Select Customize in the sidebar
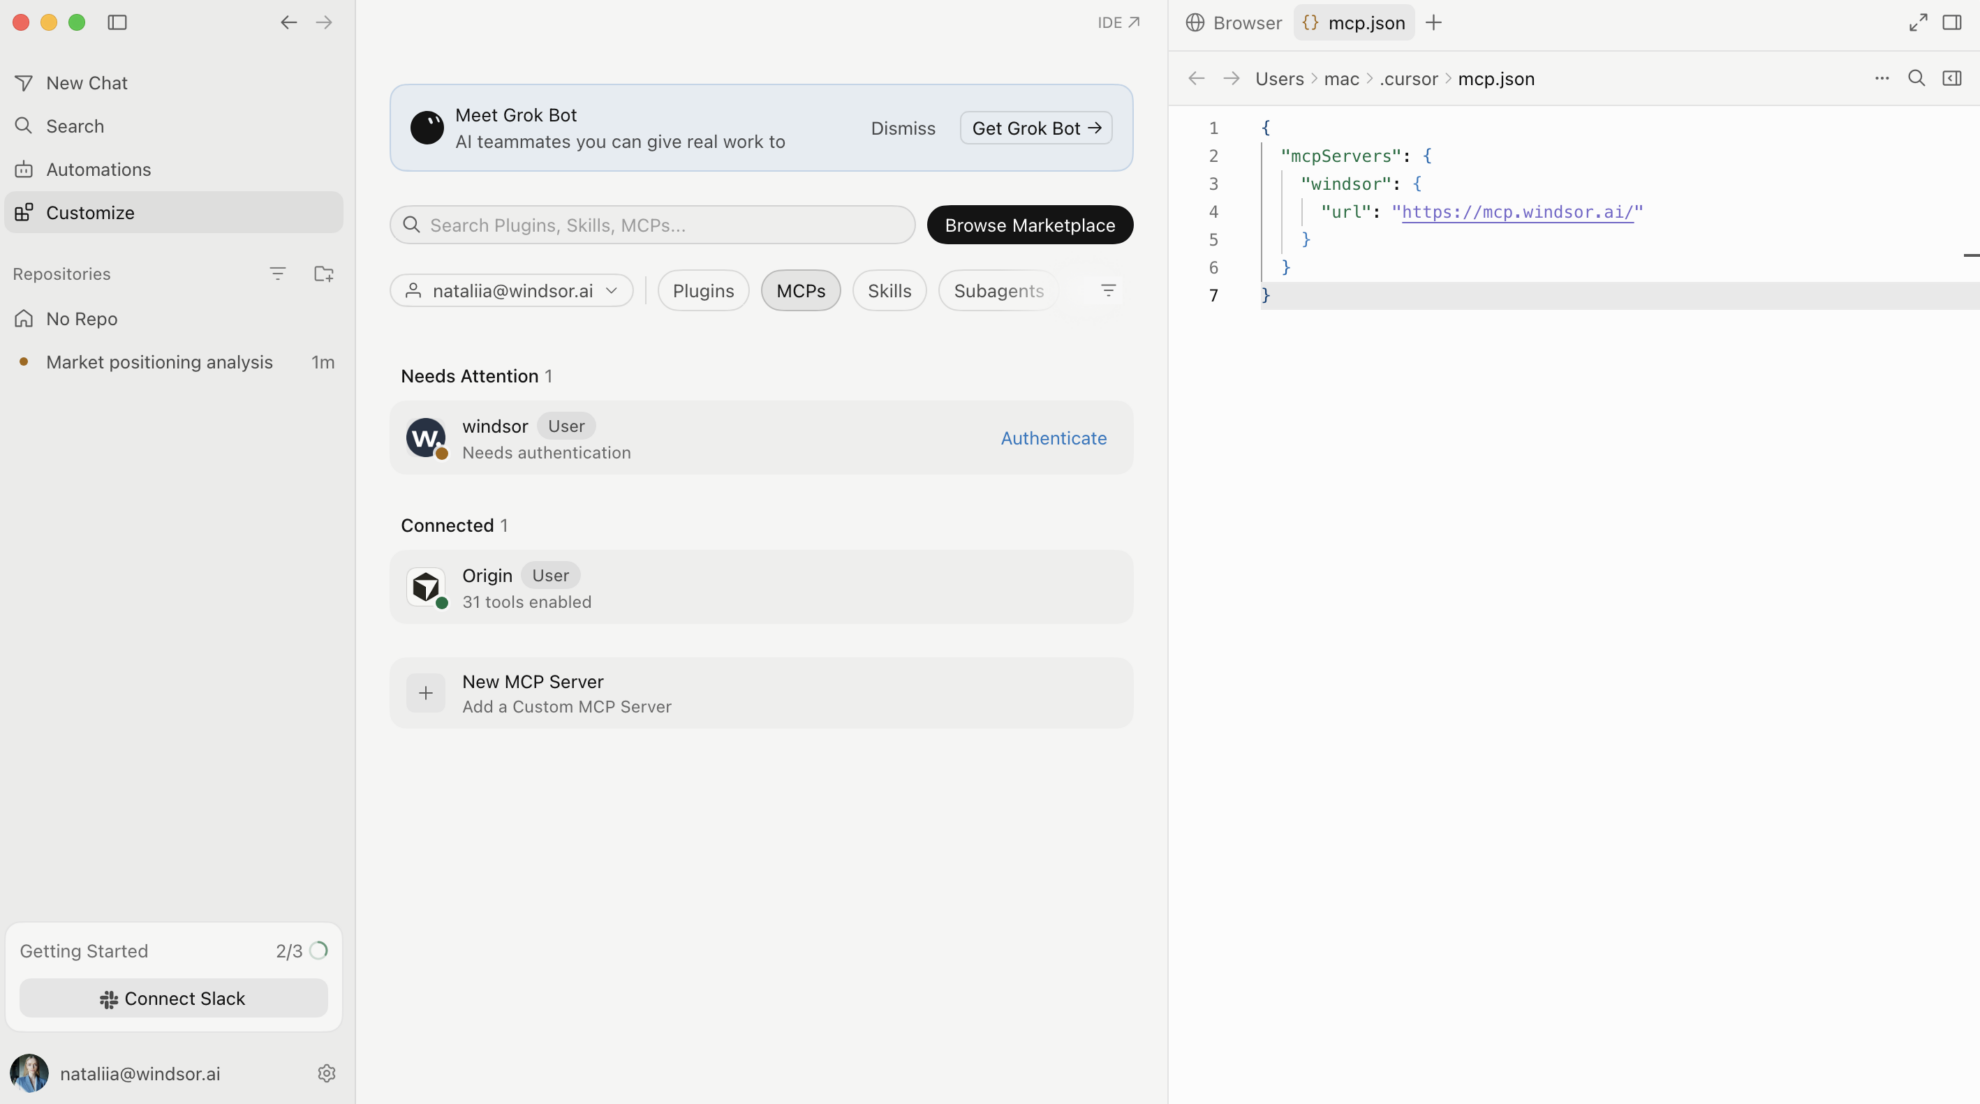The image size is (1980, 1104). pos(174,212)
